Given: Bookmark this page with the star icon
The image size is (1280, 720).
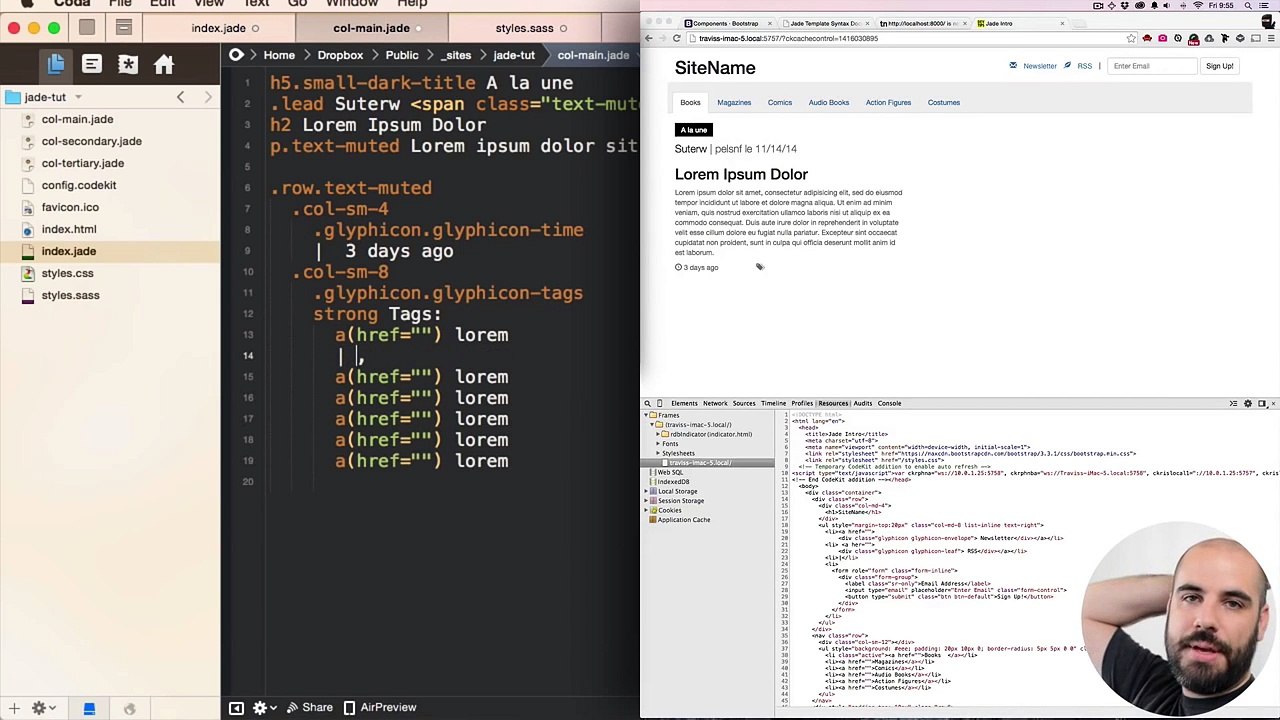Looking at the screenshot, I should pos(1131,38).
